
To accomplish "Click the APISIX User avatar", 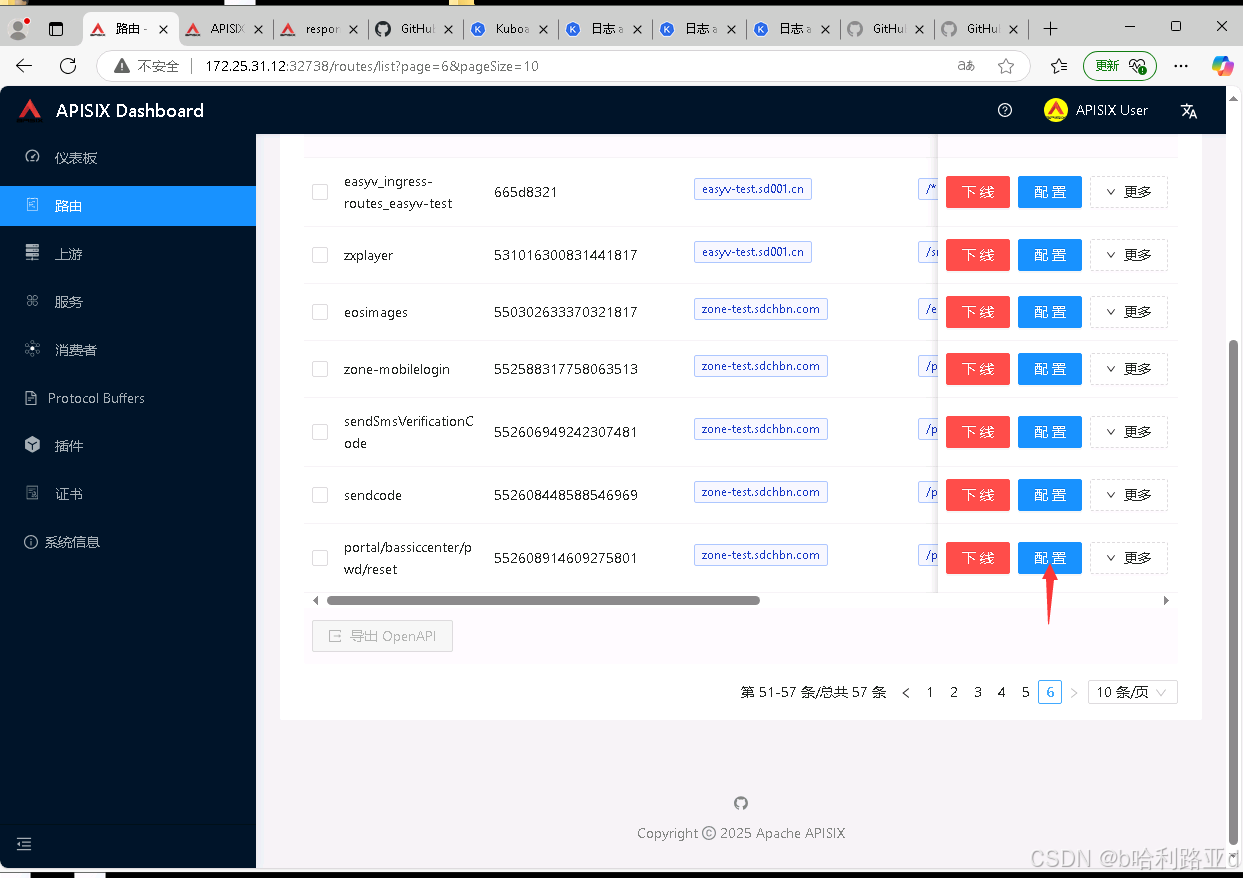I will [1055, 110].
